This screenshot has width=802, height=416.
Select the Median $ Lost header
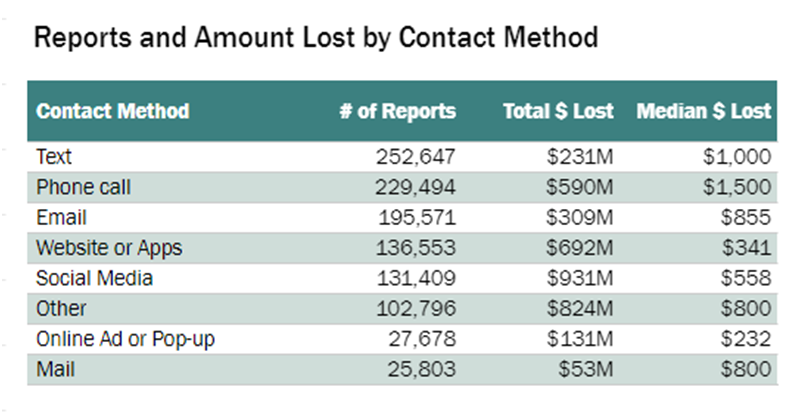coord(703,111)
